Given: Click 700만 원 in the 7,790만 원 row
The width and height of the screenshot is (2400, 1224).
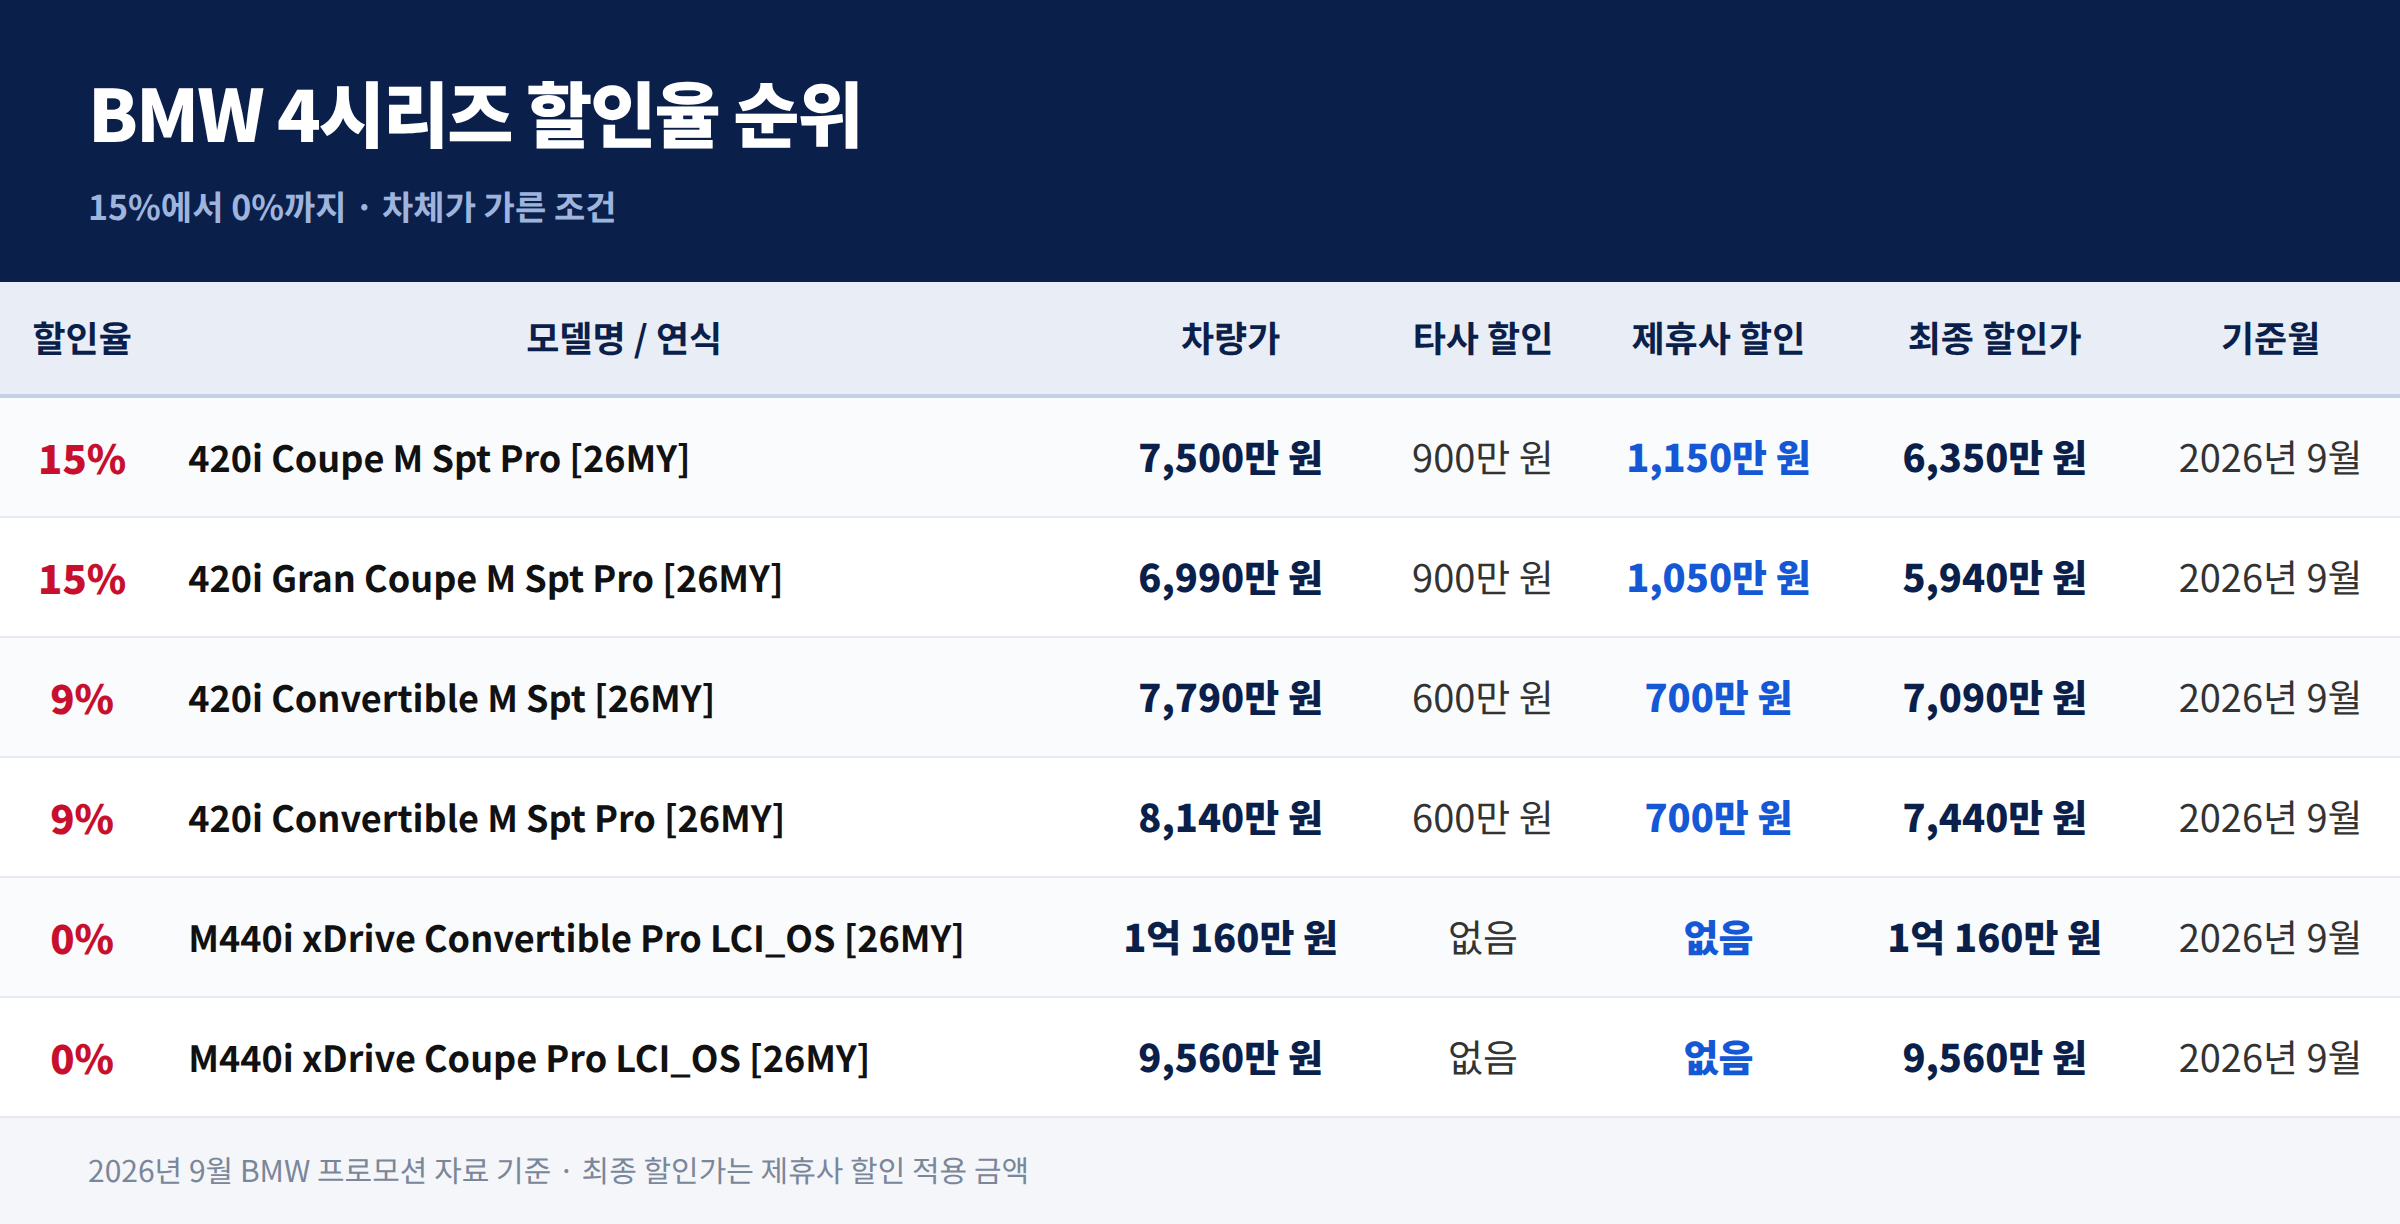Looking at the screenshot, I should coord(1718,698).
